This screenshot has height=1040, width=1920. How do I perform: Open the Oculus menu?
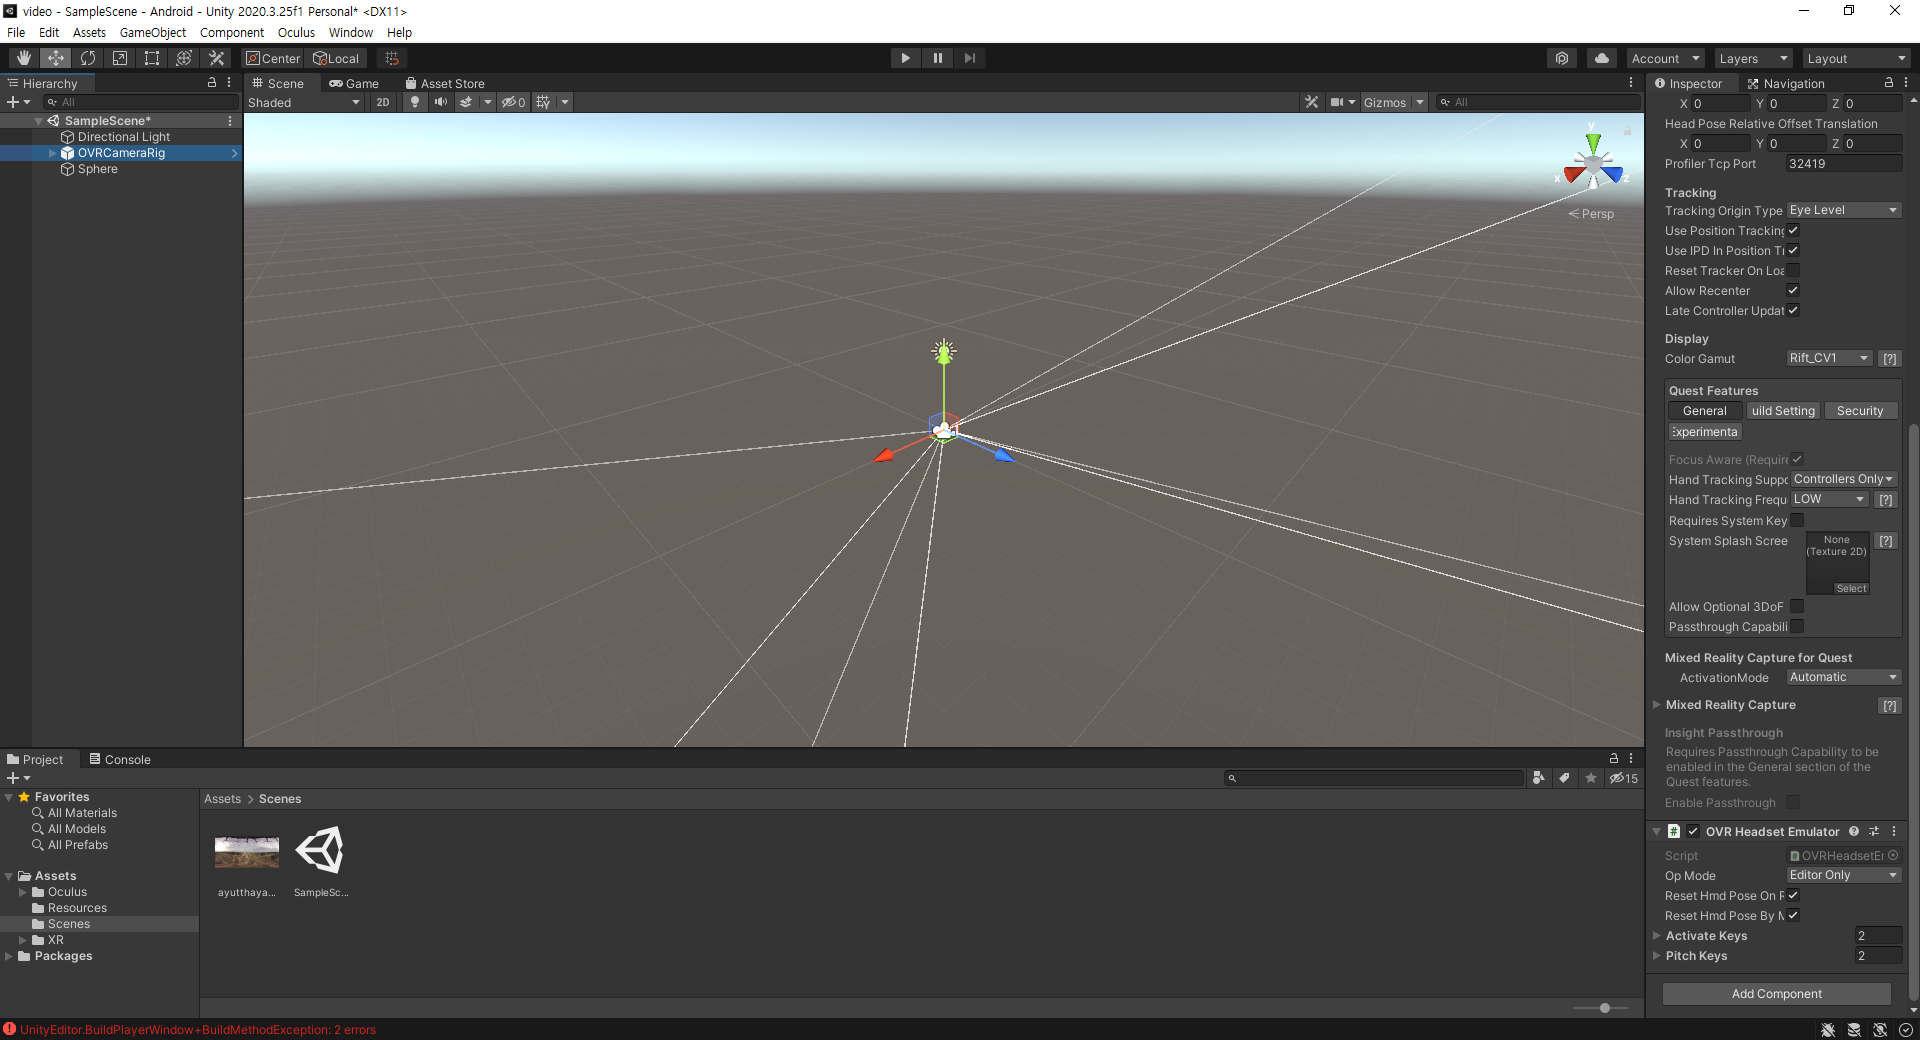click(x=296, y=32)
